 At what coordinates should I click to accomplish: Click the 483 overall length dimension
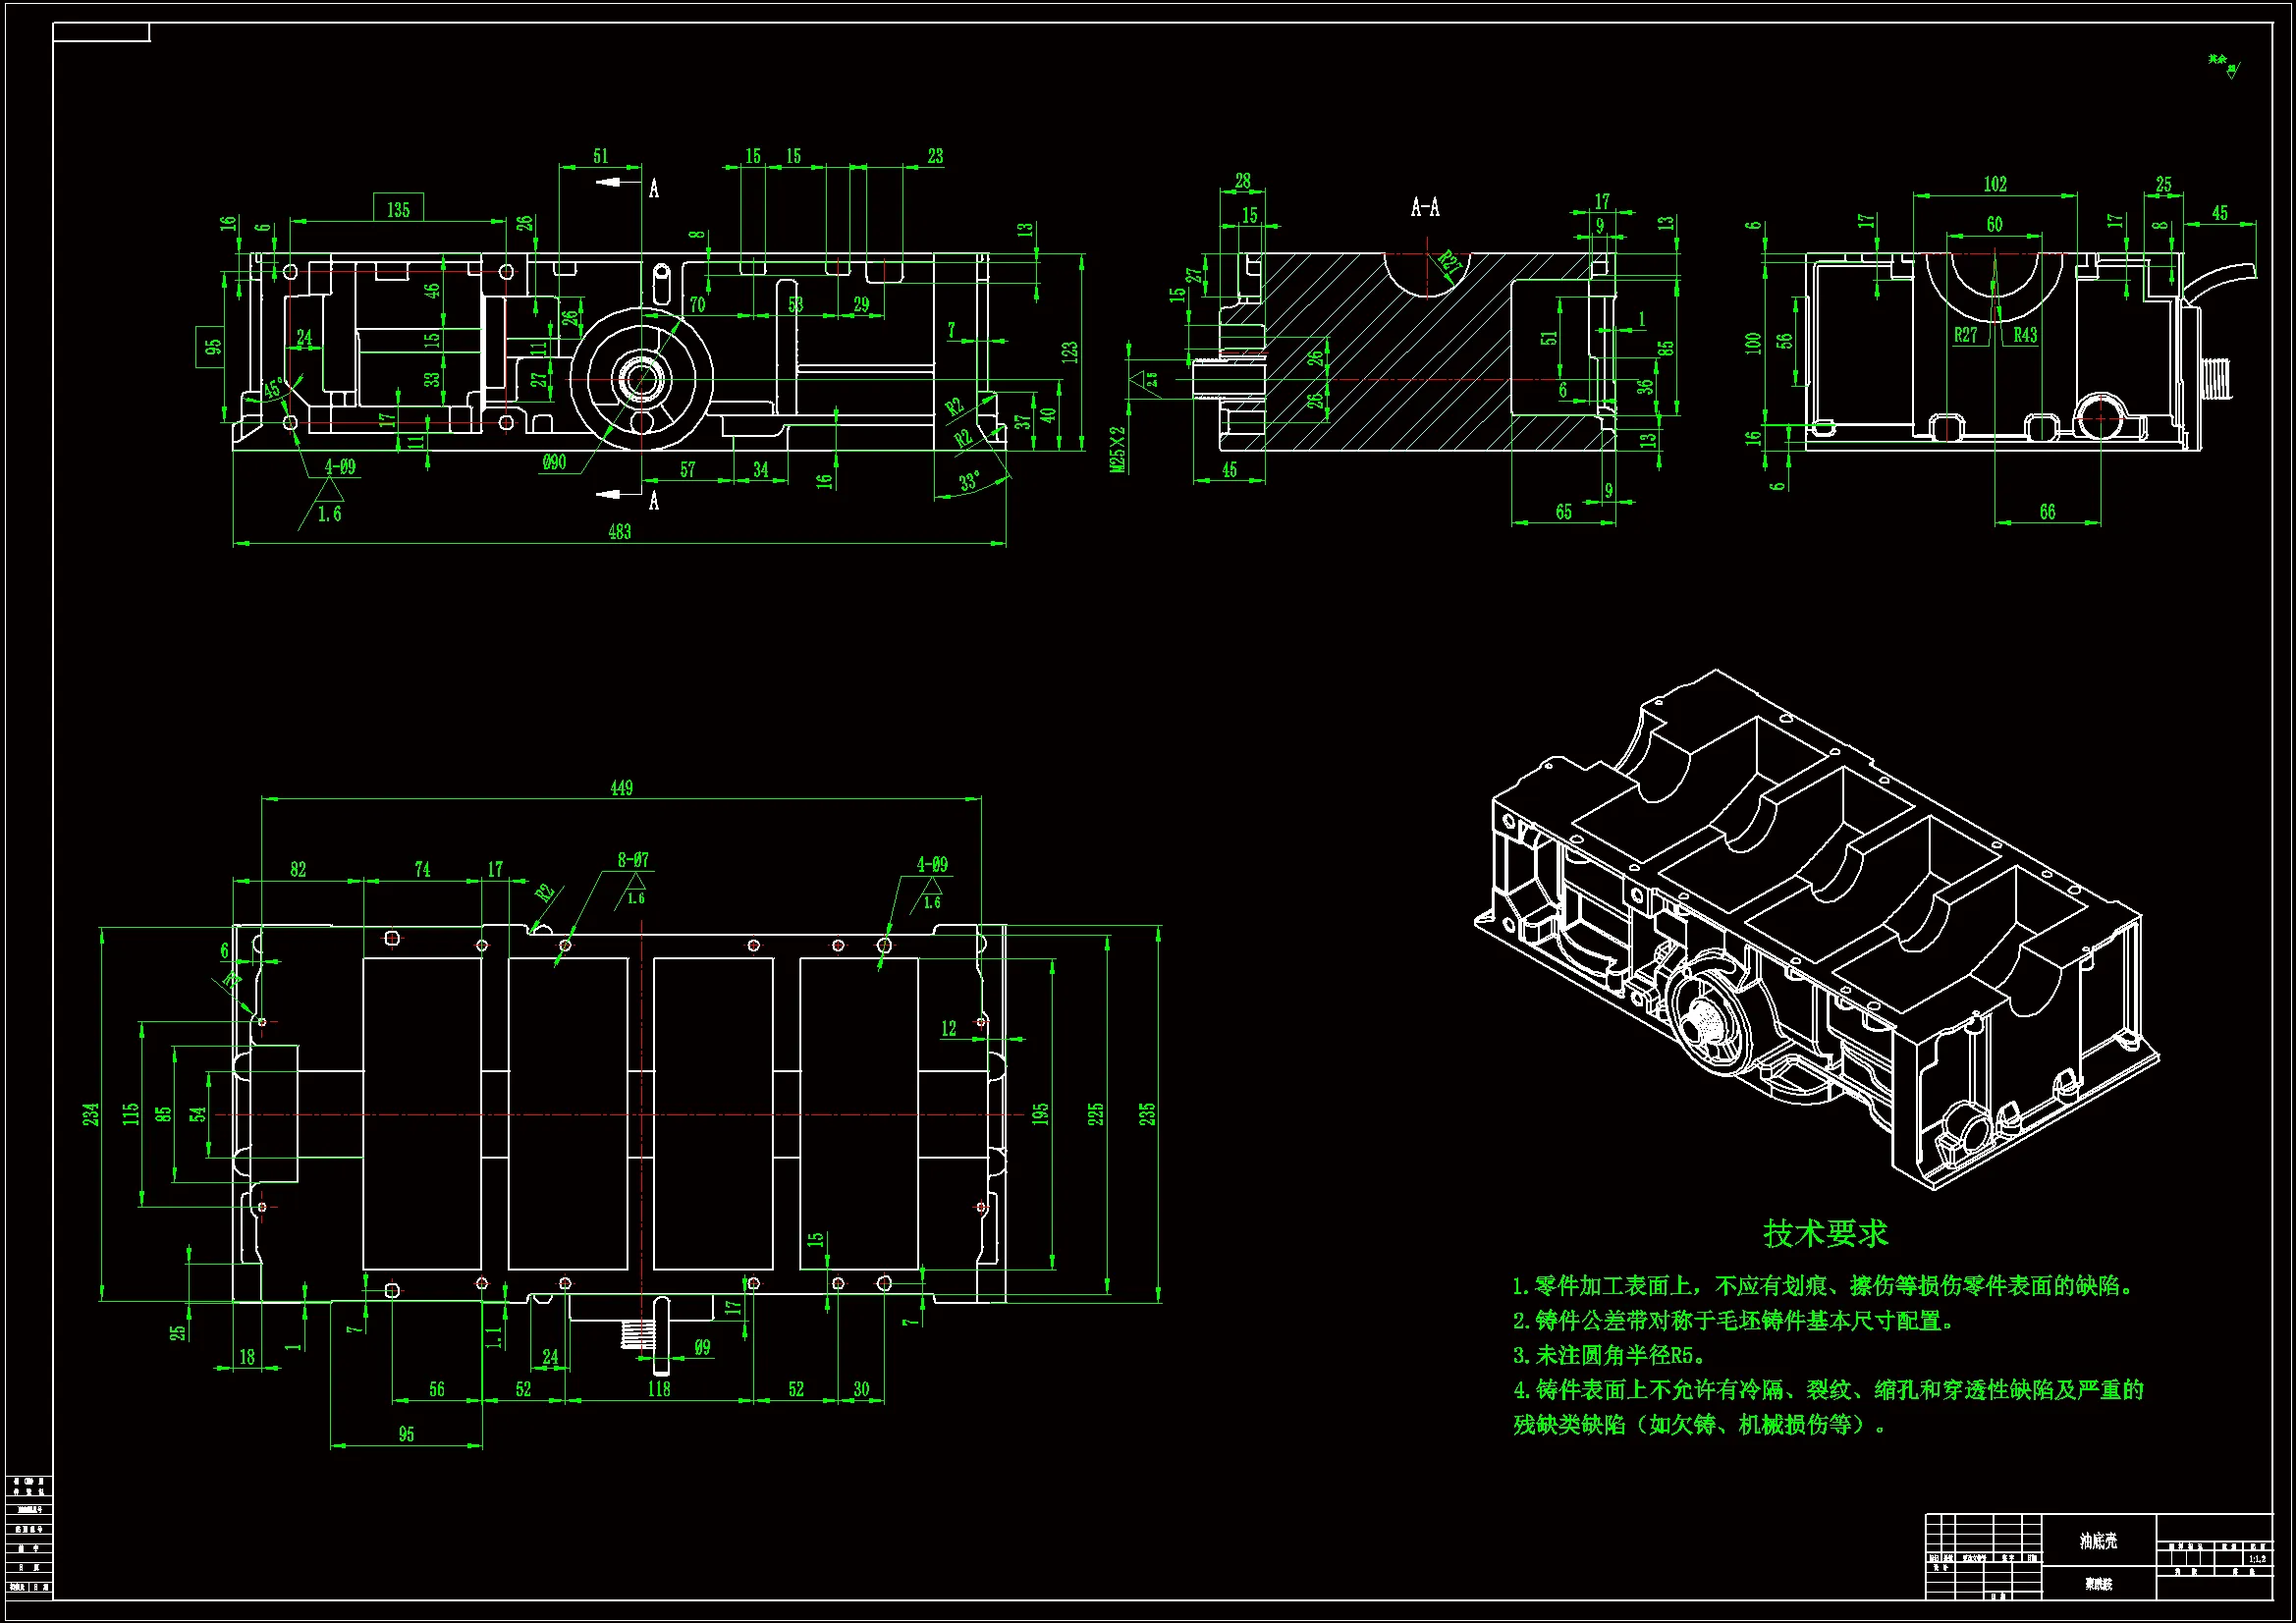click(619, 532)
